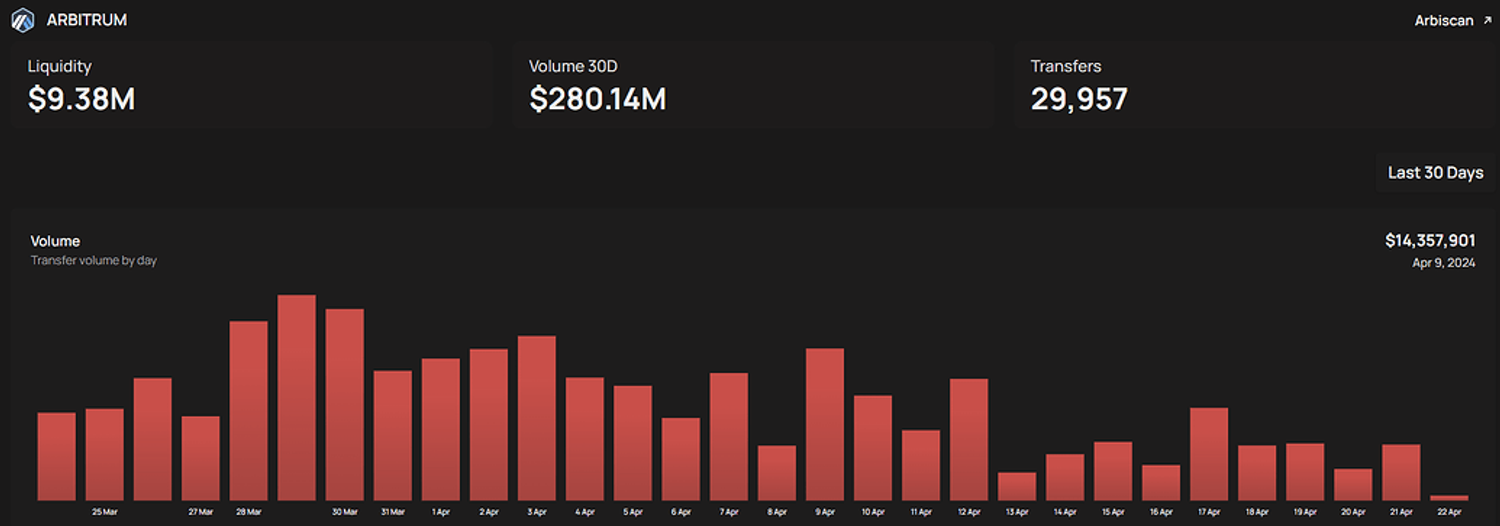Screen dimensions: 1500x526
Task: Open the Last 30 Days range selector
Action: 1435,173
